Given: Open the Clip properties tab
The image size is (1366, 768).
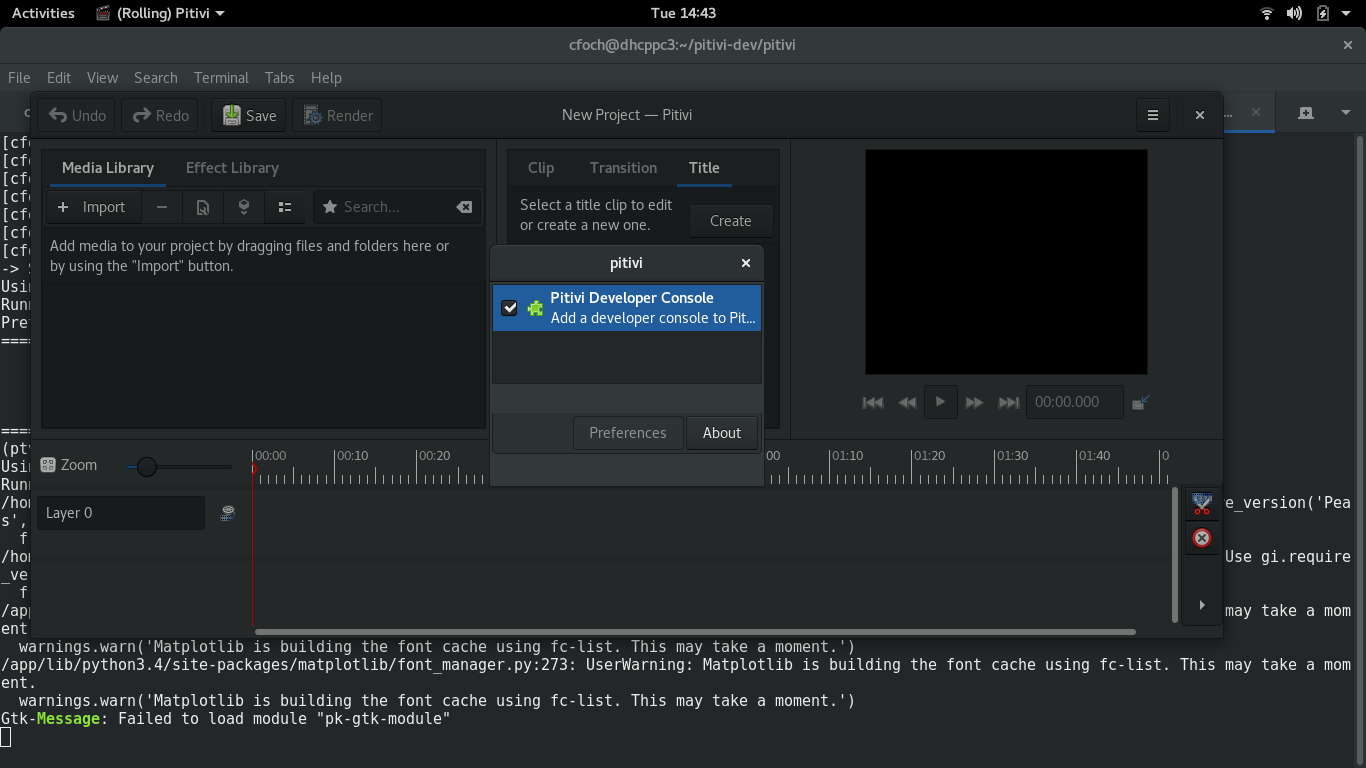Looking at the screenshot, I should (x=541, y=168).
